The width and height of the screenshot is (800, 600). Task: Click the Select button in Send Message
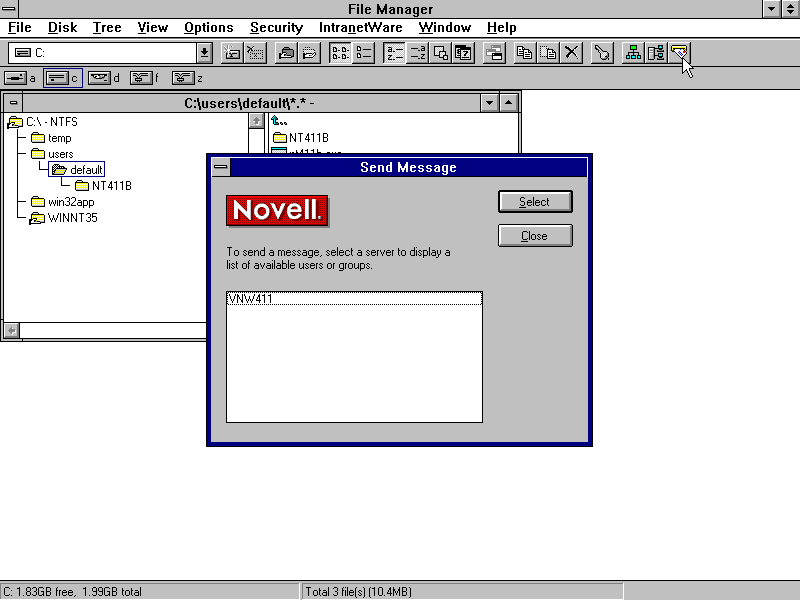pyautogui.click(x=535, y=202)
